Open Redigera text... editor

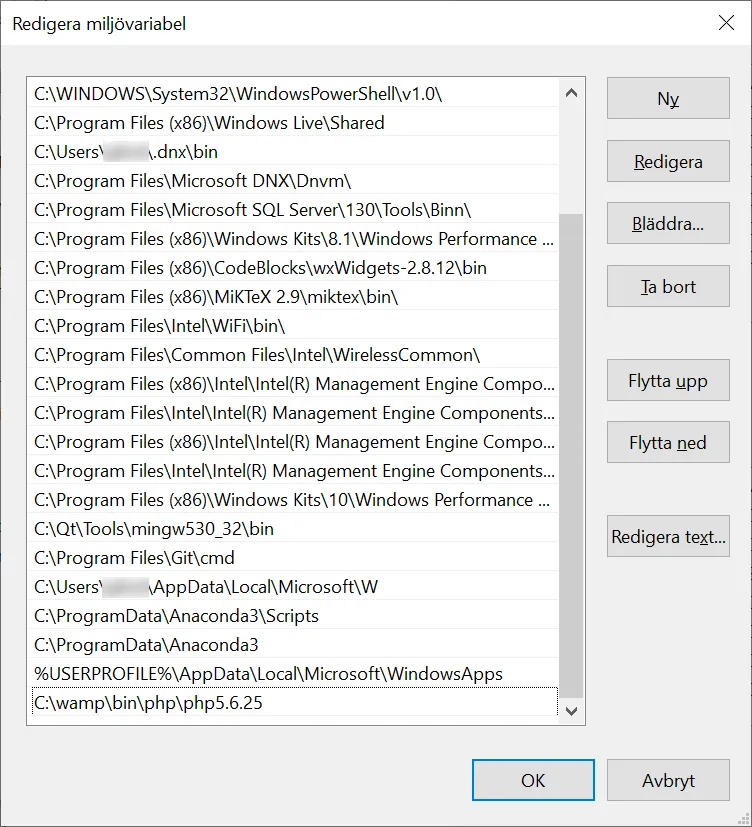click(668, 536)
